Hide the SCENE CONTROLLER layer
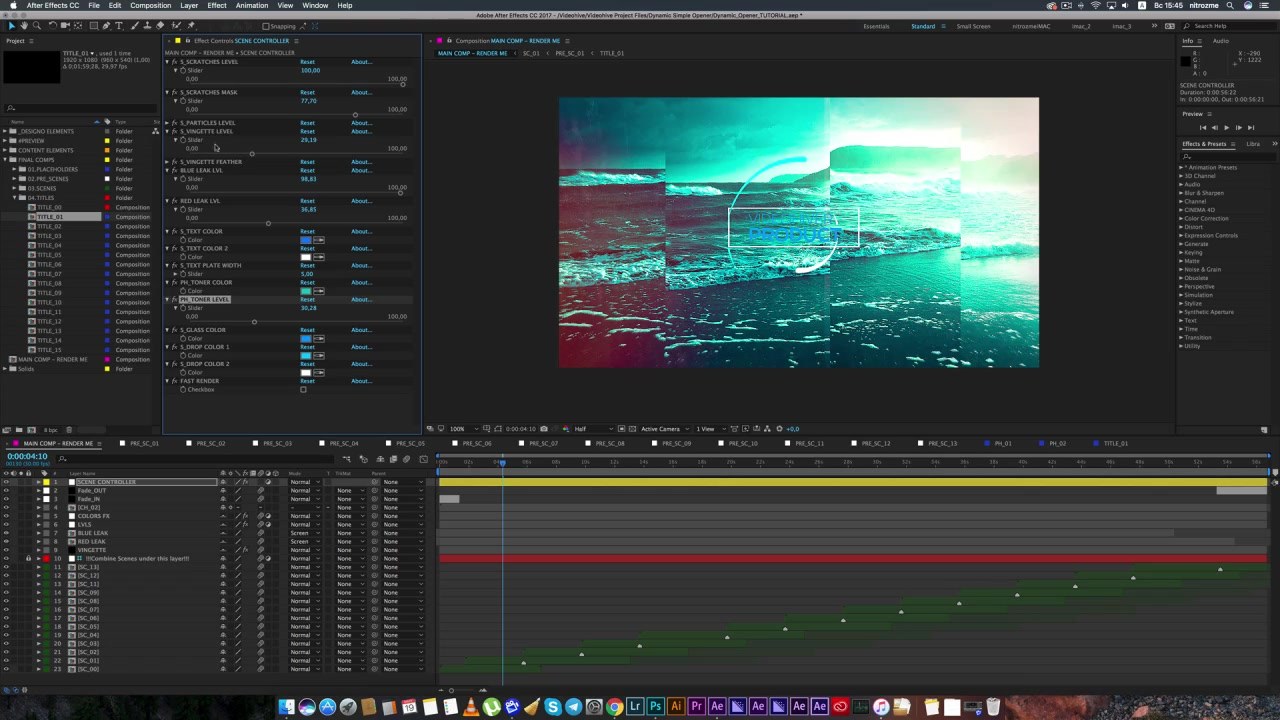The image size is (1280, 720). 6,482
